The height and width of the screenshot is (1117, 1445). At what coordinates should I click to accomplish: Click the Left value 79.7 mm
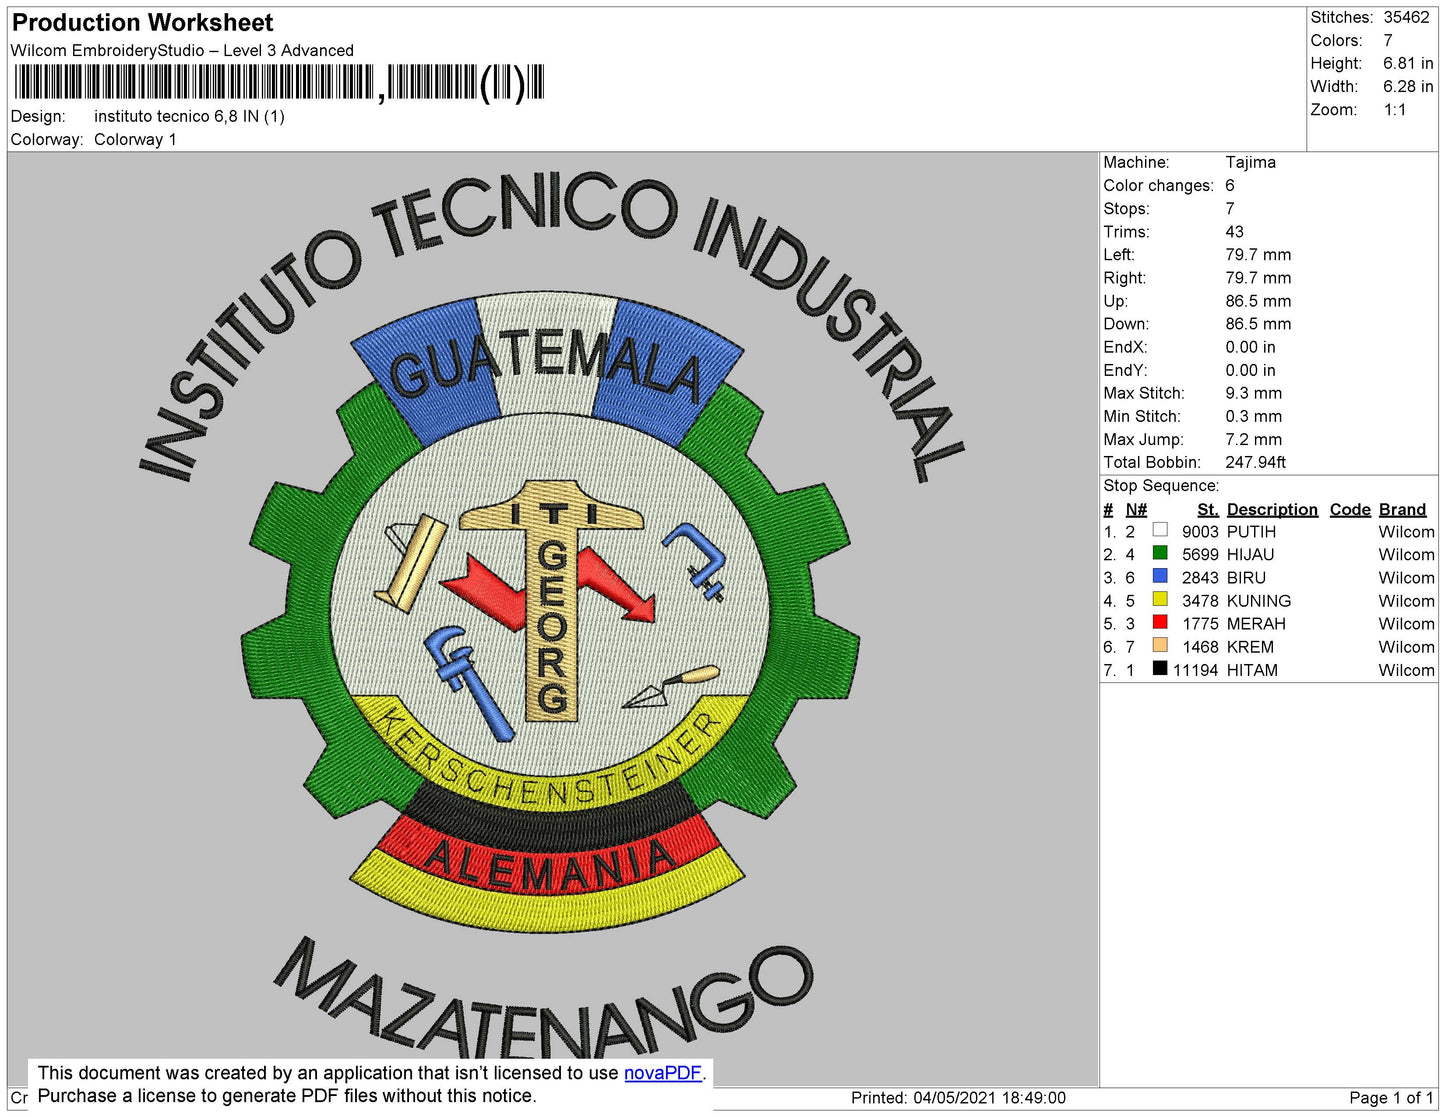coord(1258,255)
